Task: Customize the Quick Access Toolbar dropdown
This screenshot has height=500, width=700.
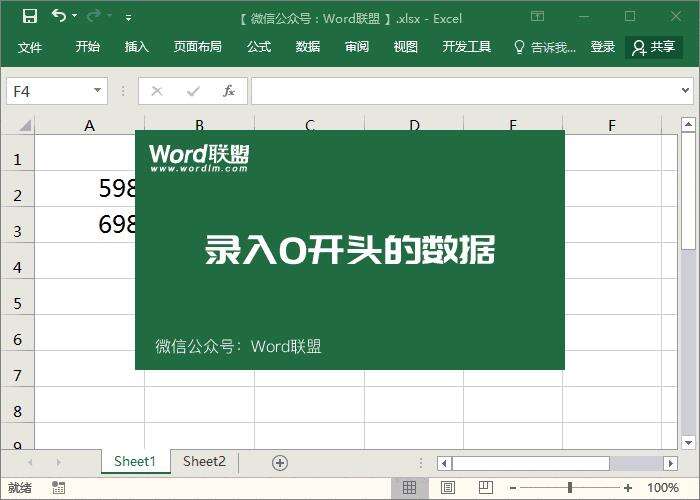Action: (129, 18)
